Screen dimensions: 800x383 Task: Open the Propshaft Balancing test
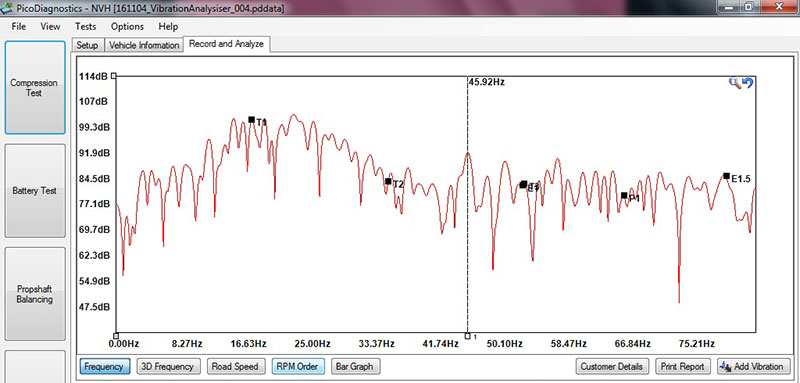[35, 294]
